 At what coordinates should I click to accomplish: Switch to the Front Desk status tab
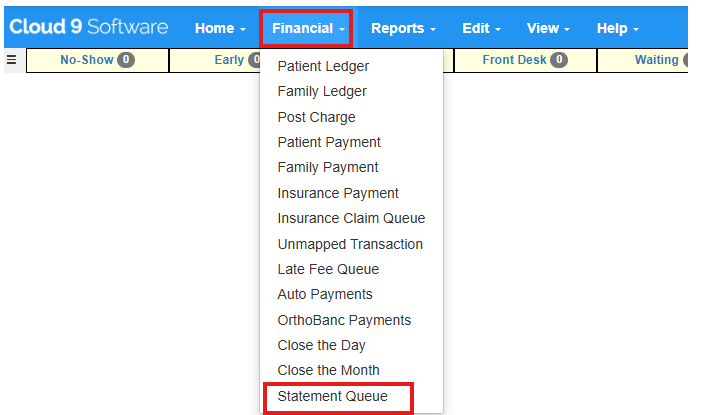click(x=525, y=60)
